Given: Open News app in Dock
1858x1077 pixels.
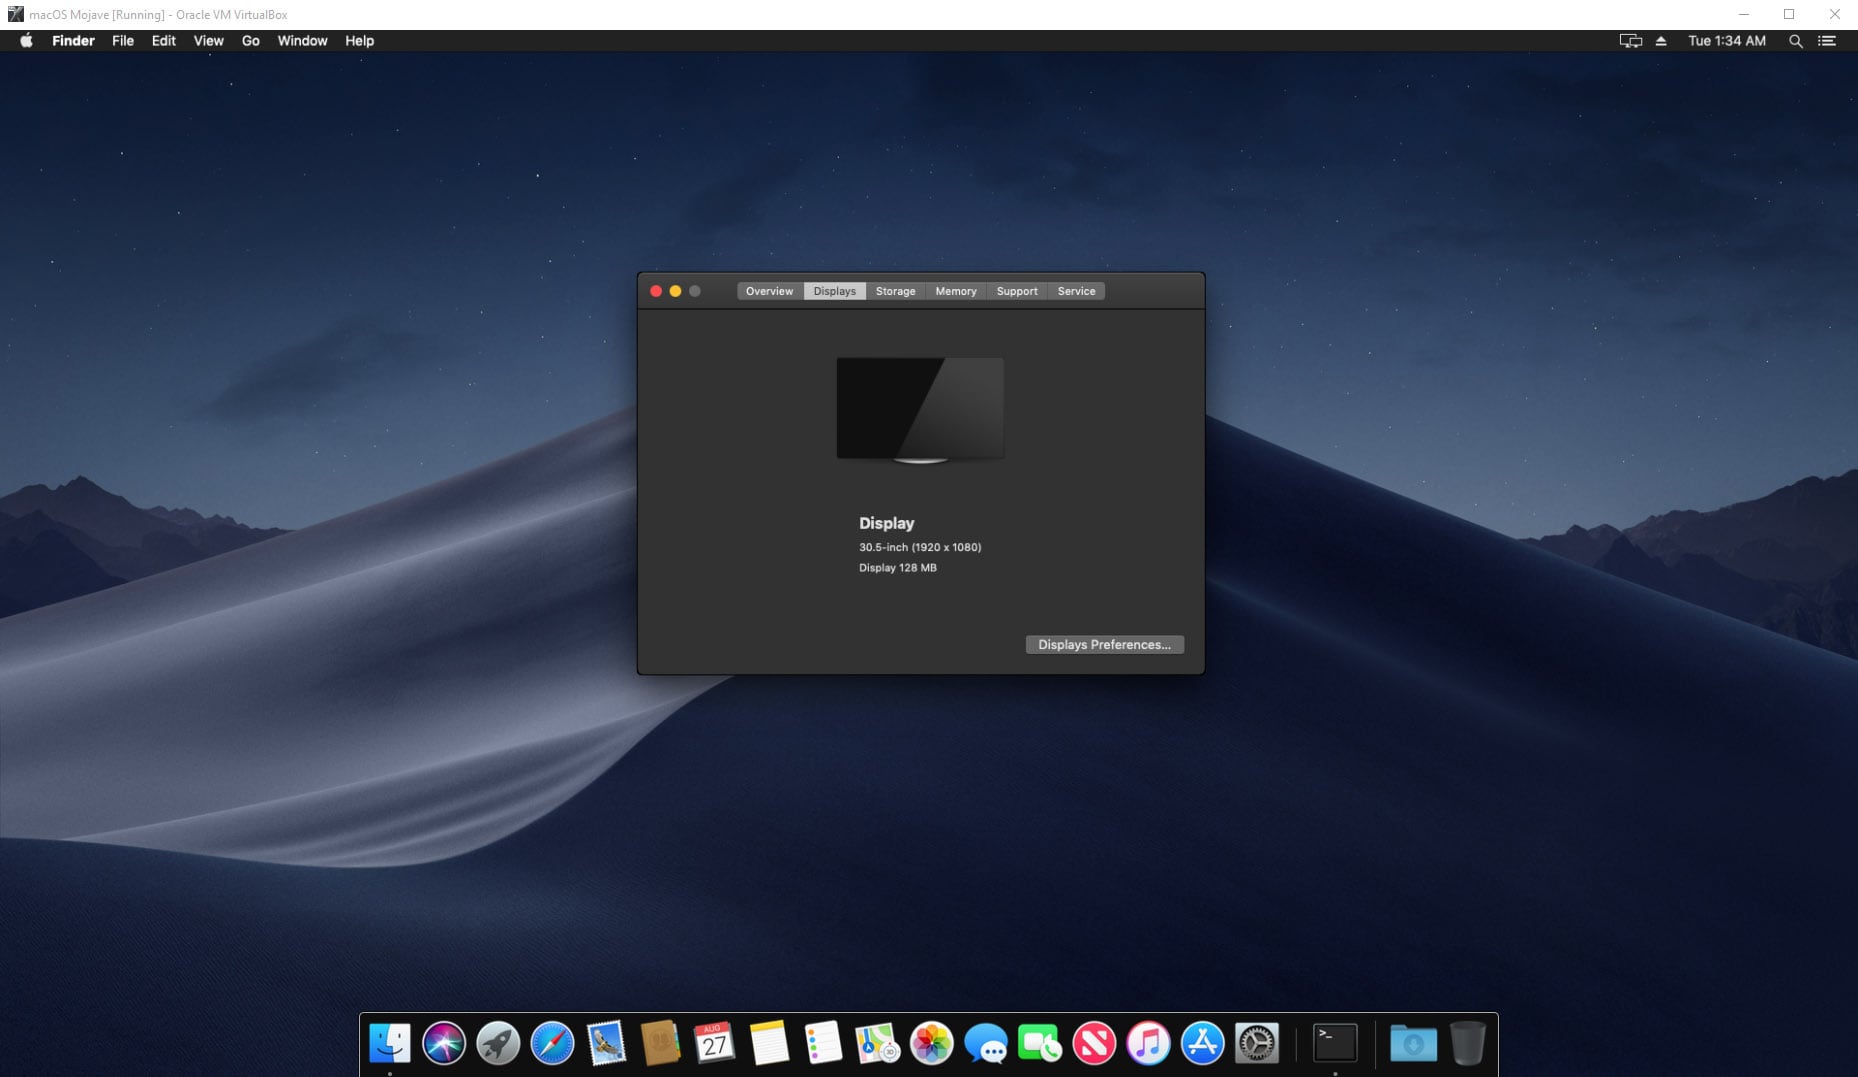Looking at the screenshot, I should (1094, 1044).
